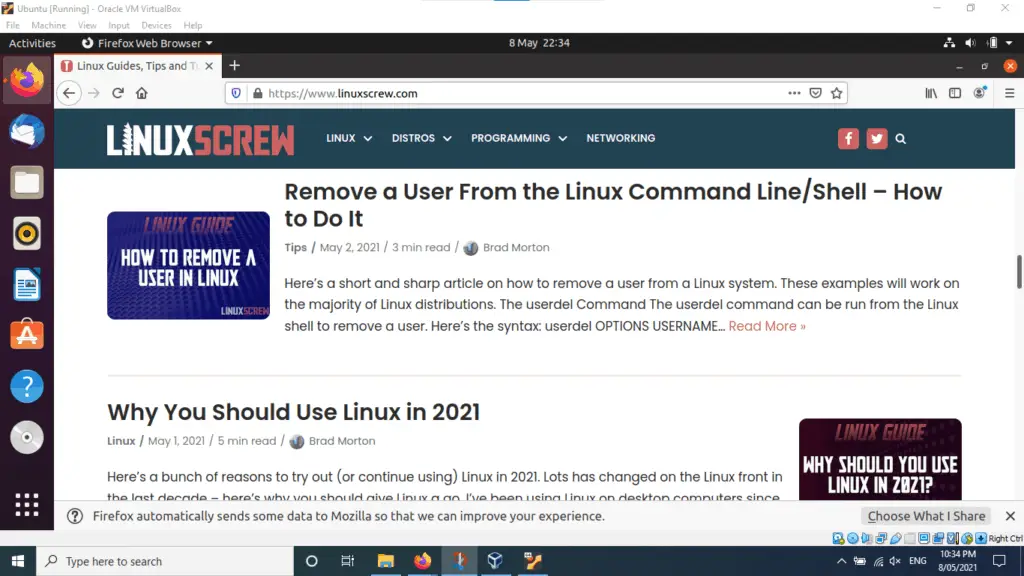
Task: Open Ubuntu Software from the dock
Action: pyautogui.click(x=27, y=335)
